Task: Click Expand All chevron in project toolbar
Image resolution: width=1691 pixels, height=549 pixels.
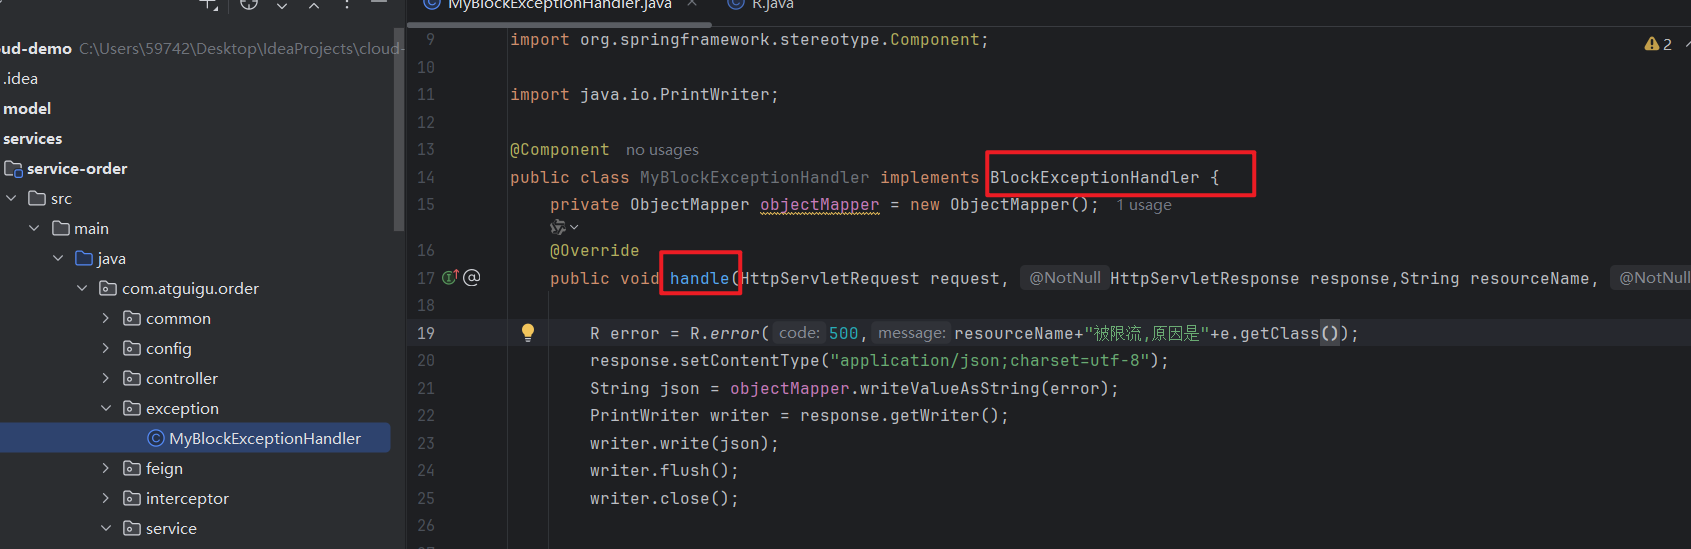Action: [282, 5]
